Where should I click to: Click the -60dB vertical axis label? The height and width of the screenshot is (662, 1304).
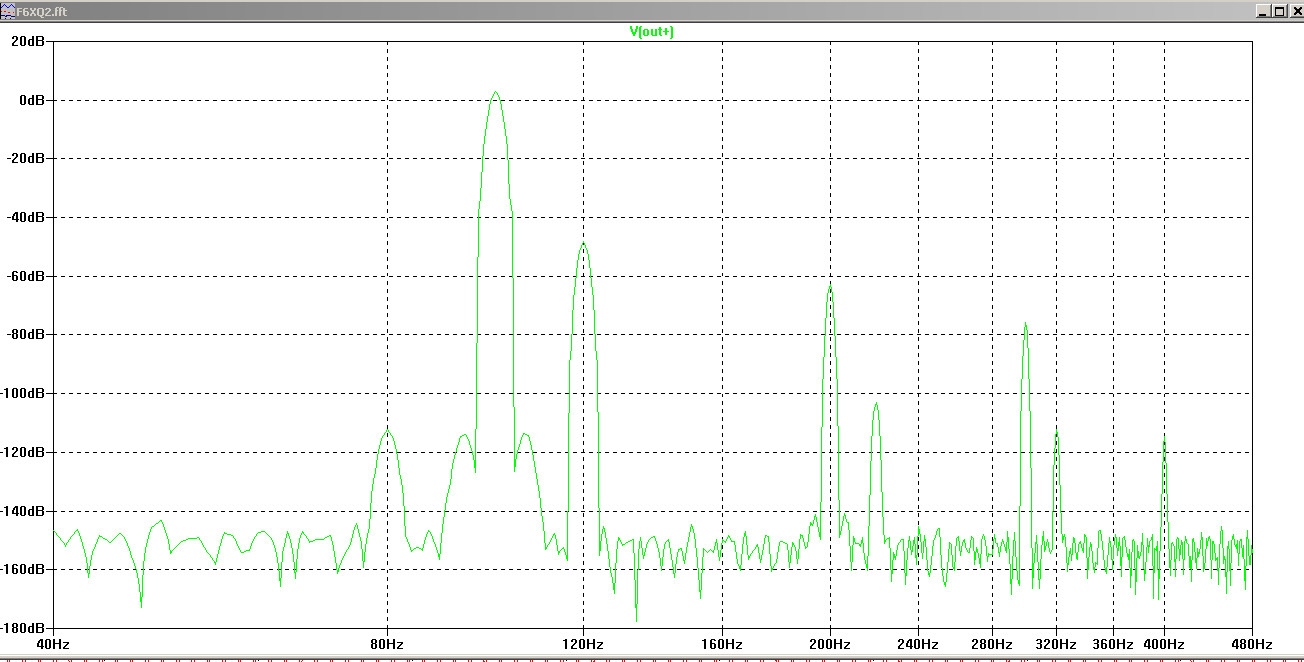click(x=26, y=276)
